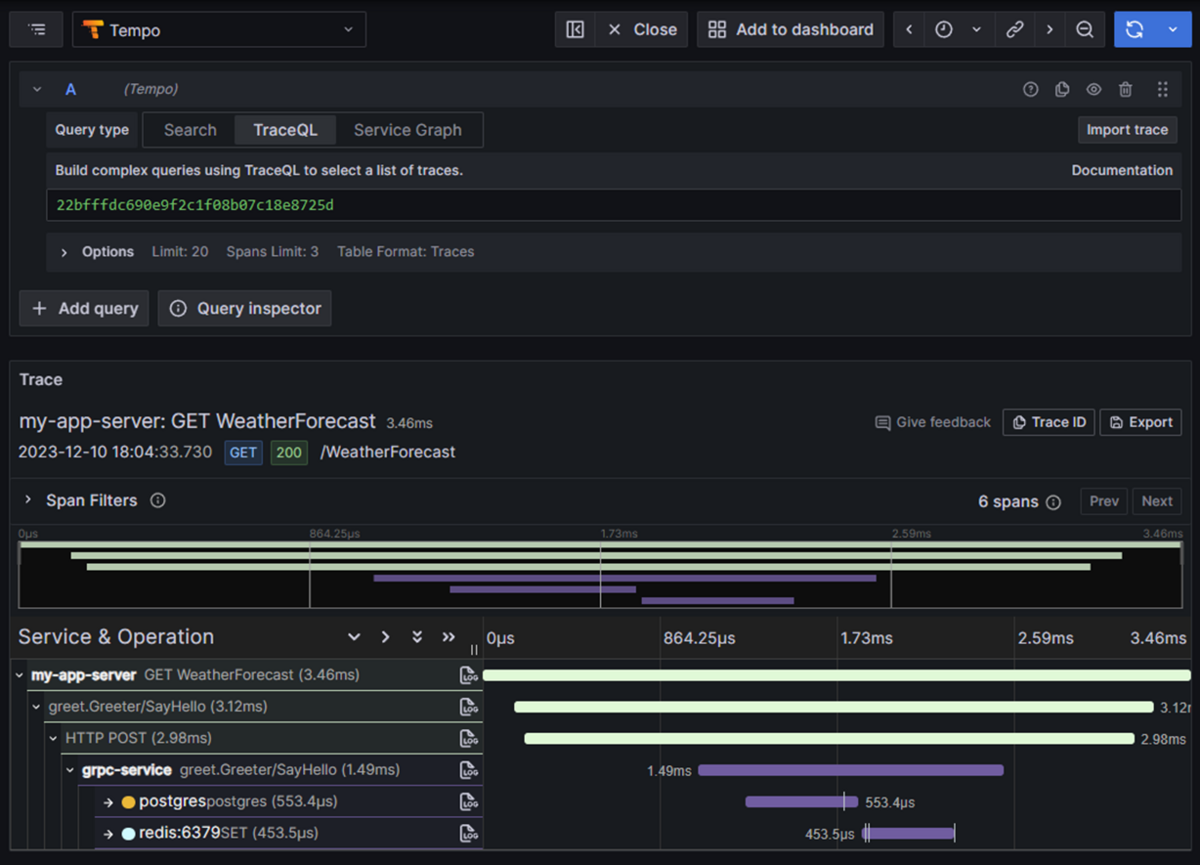Run the query with refresh button
This screenshot has height=865, width=1200.
coord(1135,30)
